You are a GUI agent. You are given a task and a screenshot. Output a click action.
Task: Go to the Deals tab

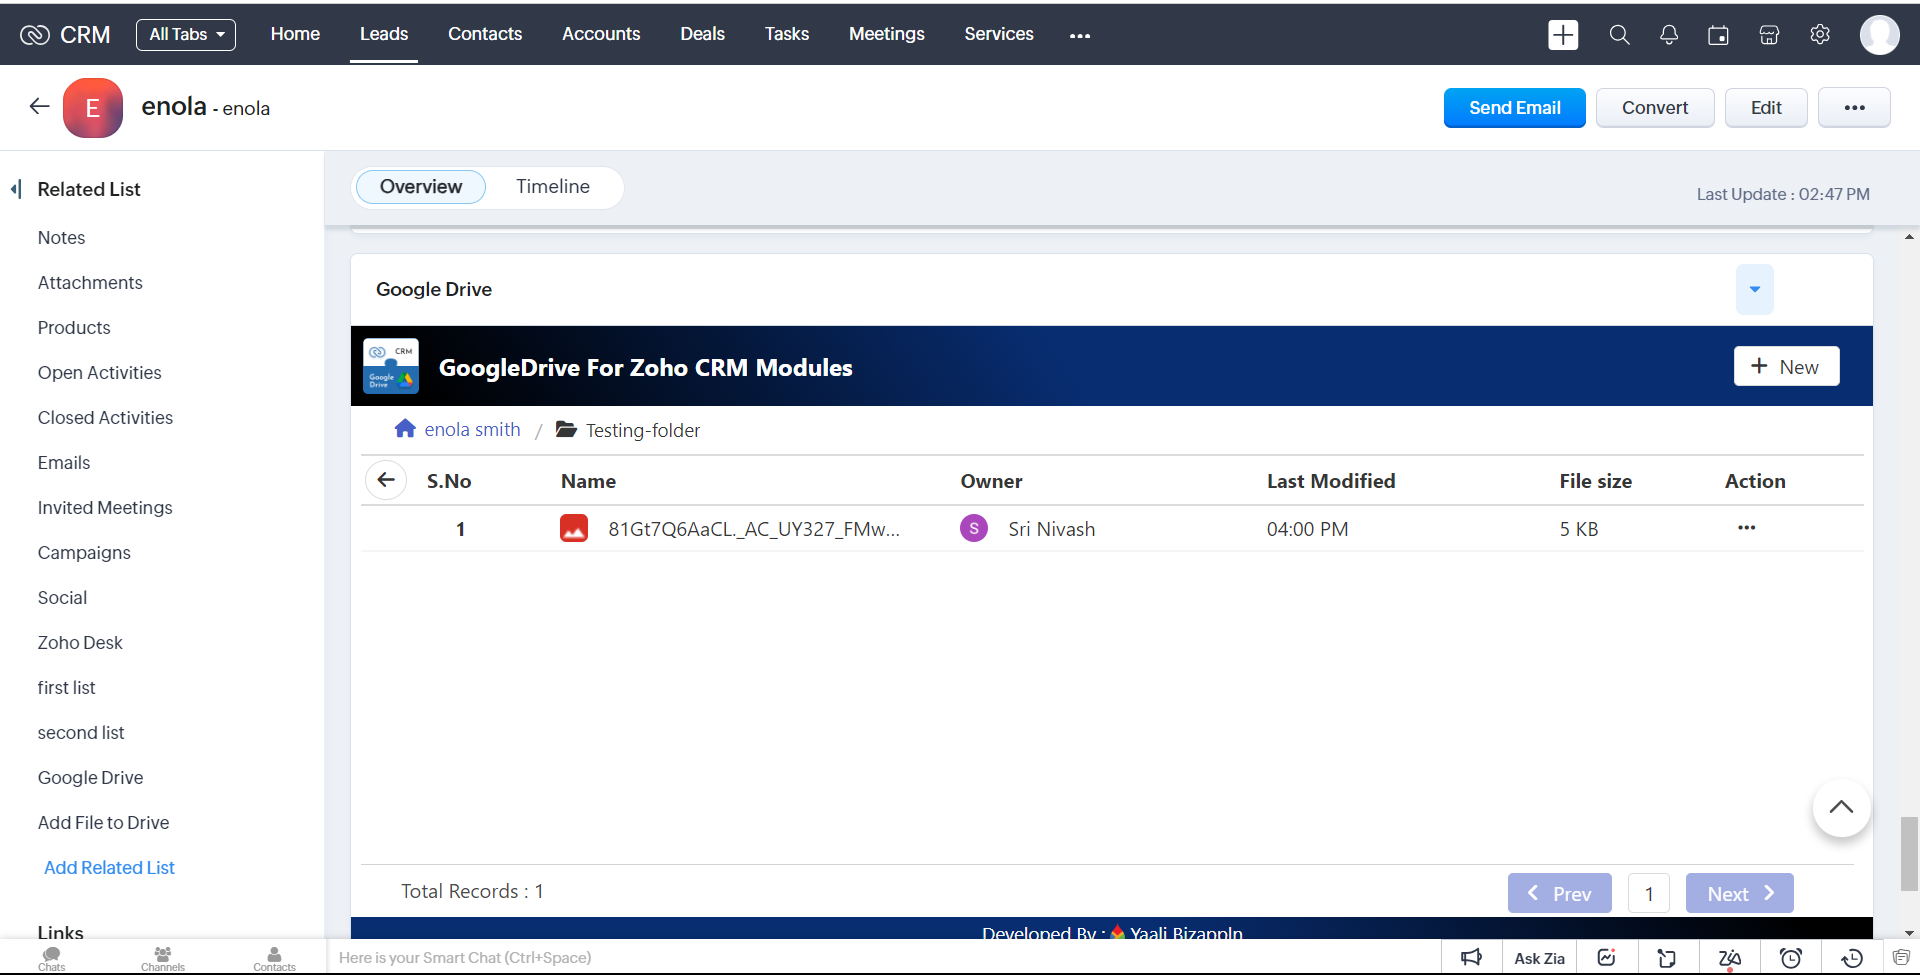[x=702, y=34]
